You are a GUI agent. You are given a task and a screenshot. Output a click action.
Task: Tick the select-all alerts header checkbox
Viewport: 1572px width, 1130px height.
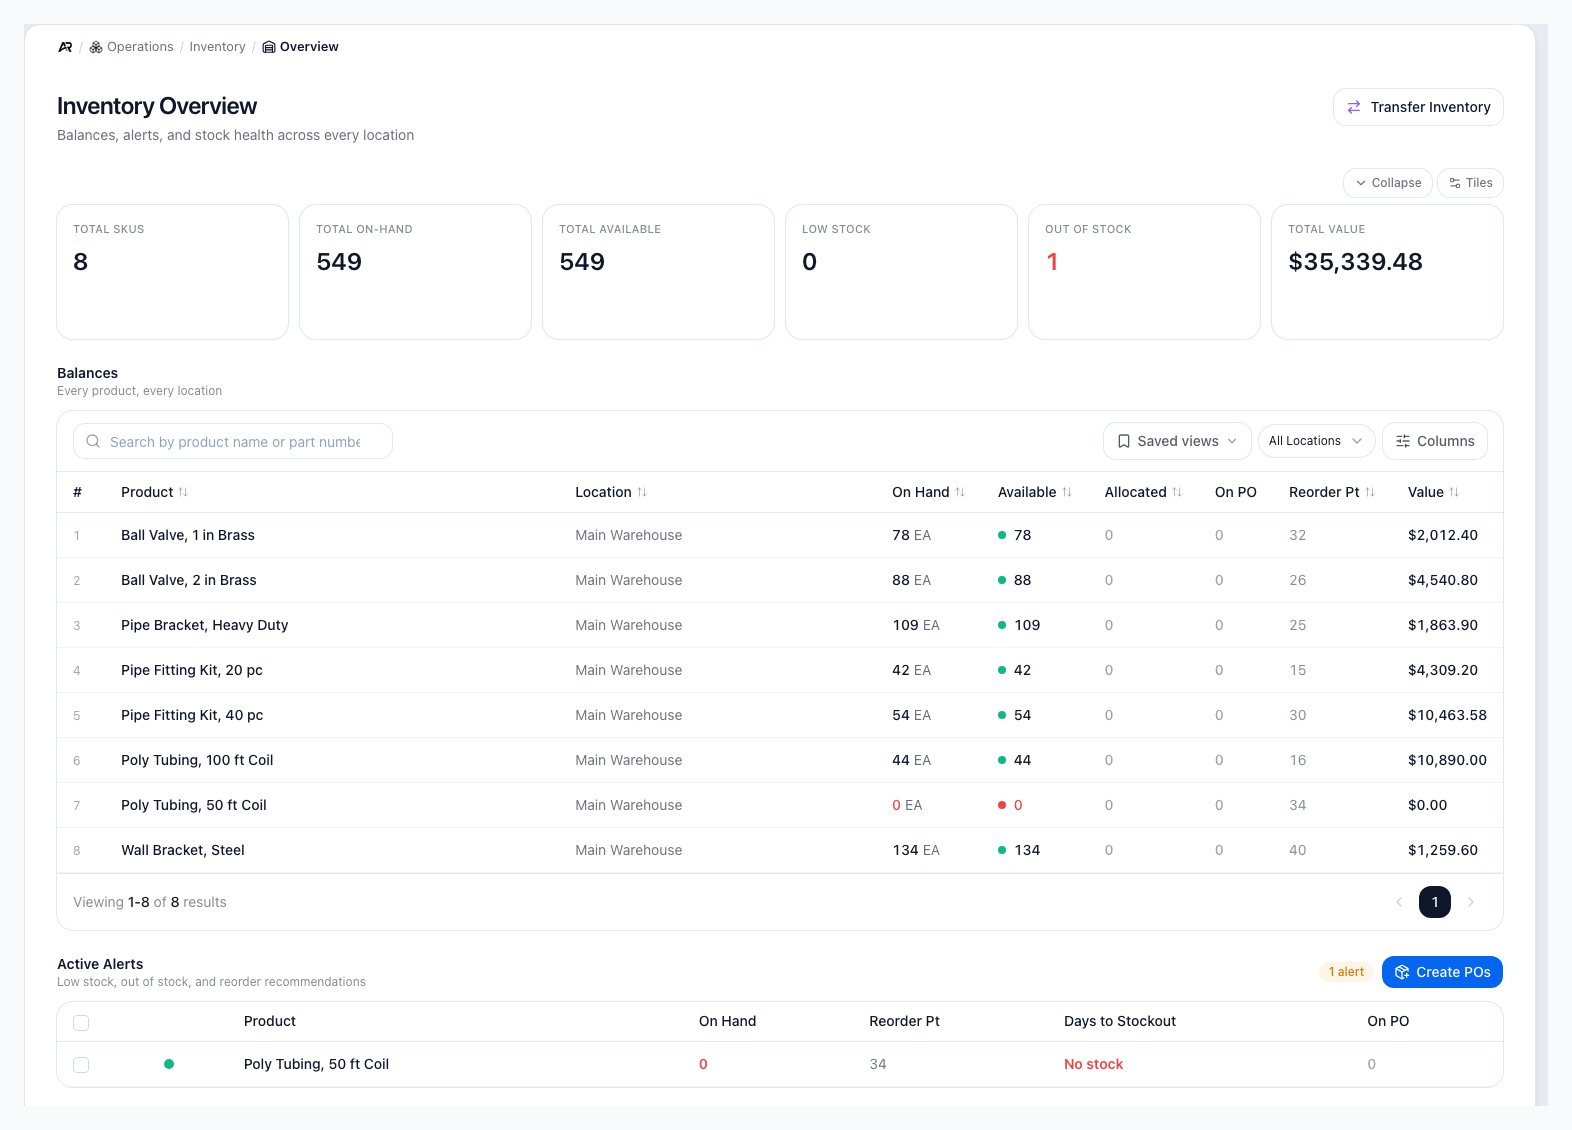(x=81, y=1022)
